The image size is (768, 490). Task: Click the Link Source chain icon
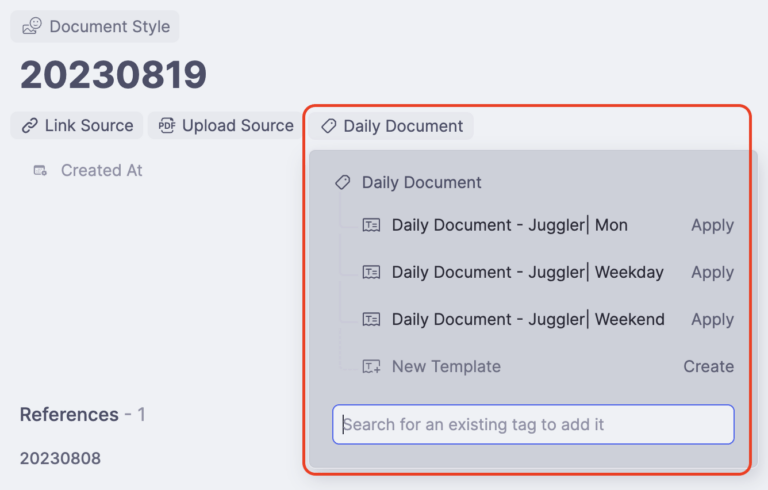click(30, 126)
